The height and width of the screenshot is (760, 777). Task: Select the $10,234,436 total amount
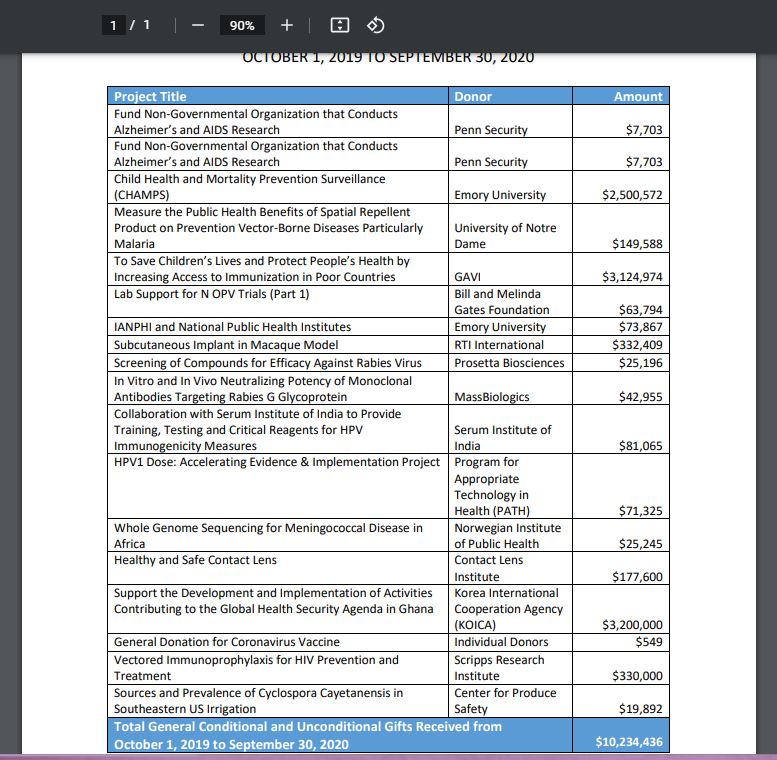point(629,742)
